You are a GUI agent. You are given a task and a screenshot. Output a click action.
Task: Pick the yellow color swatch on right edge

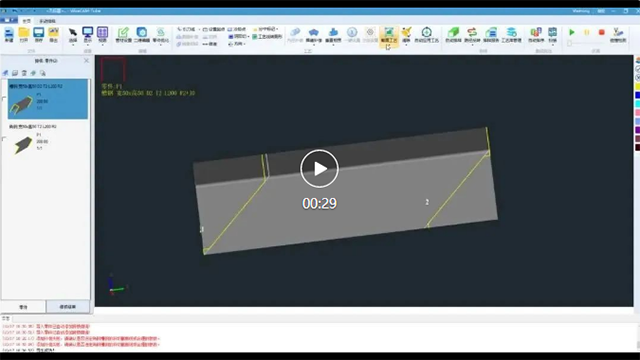pos(637,87)
